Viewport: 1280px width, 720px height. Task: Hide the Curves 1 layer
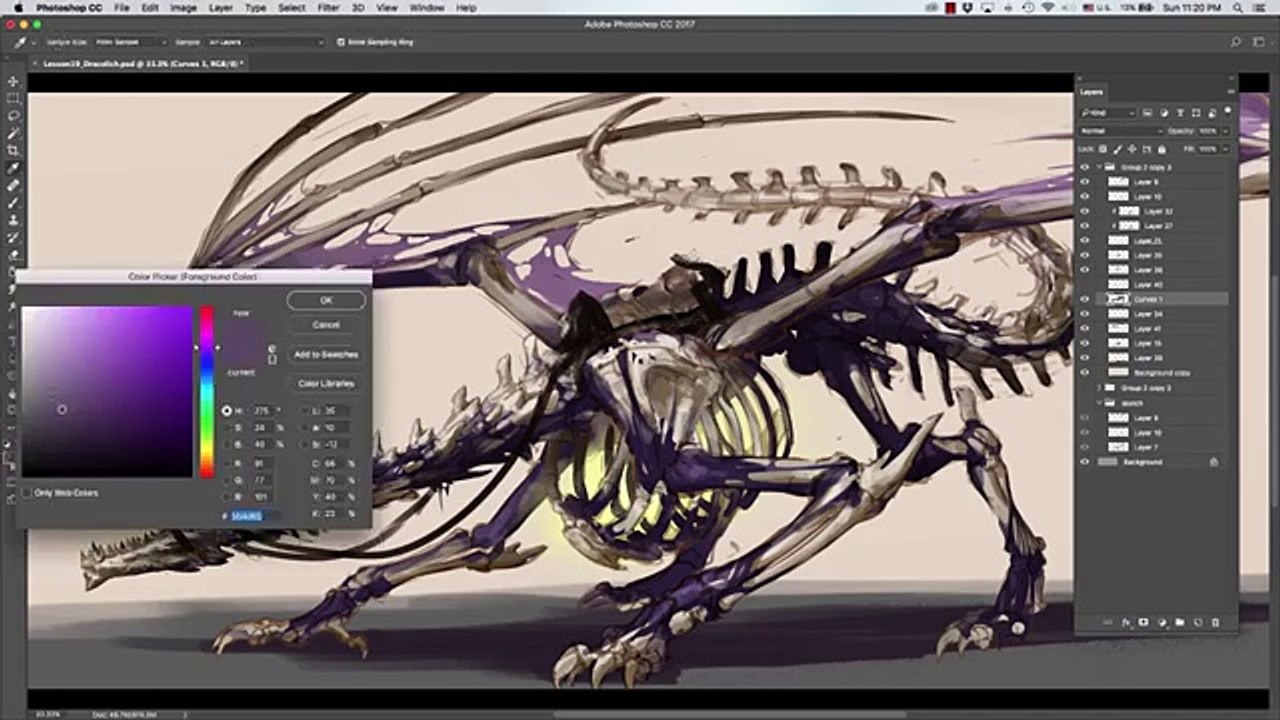pyautogui.click(x=1085, y=299)
